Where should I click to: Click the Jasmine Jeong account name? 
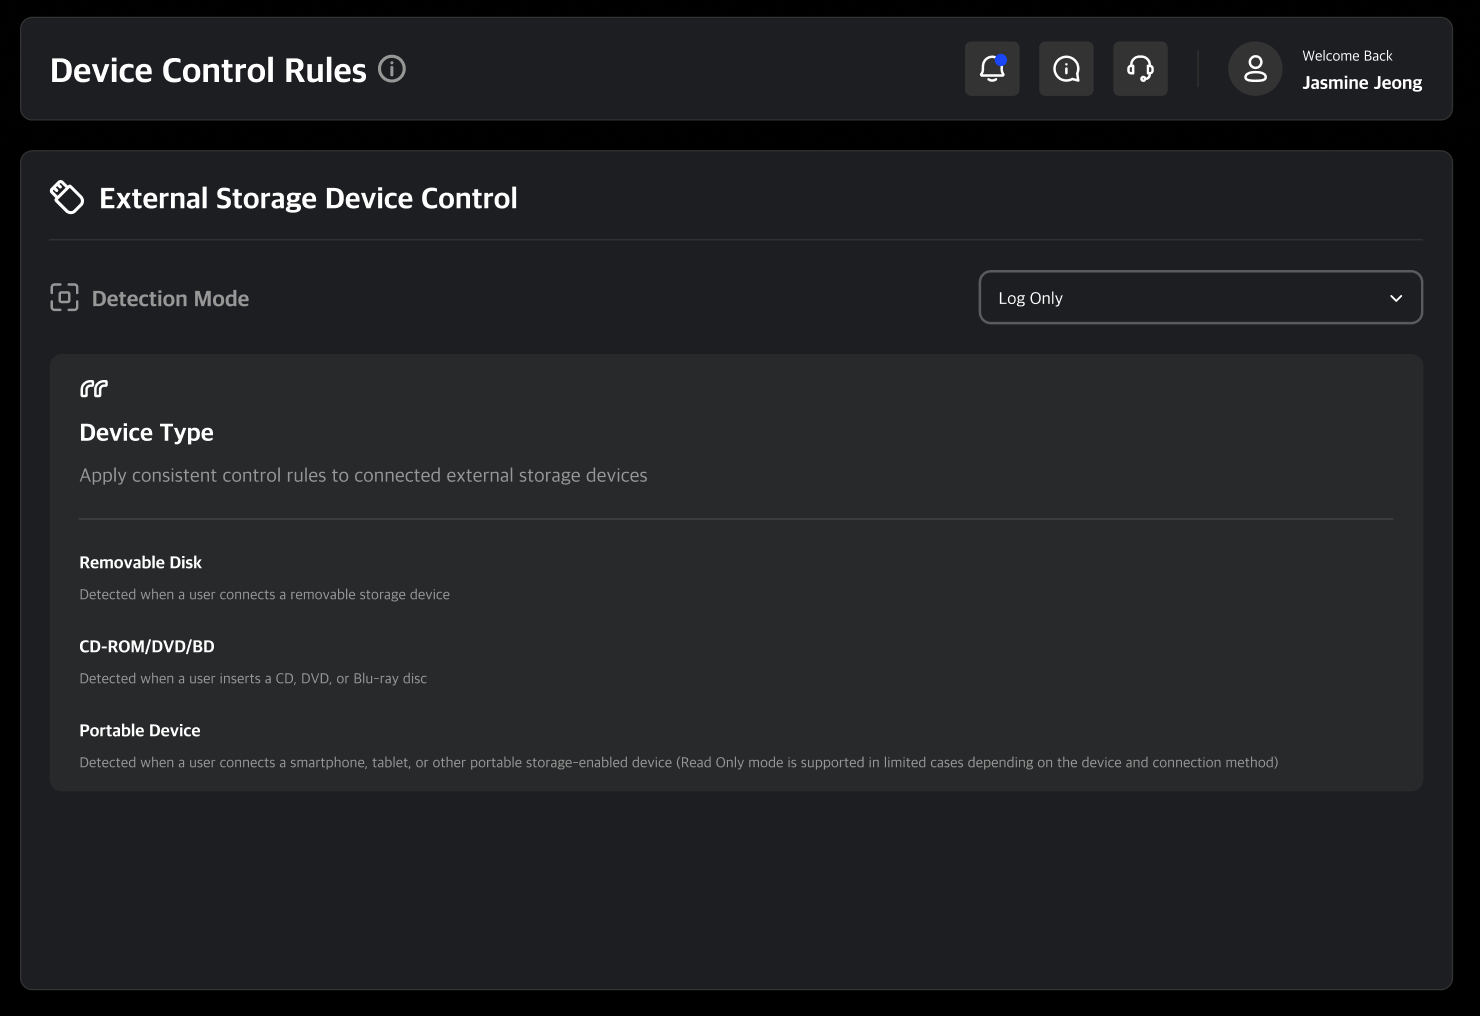[x=1362, y=82]
